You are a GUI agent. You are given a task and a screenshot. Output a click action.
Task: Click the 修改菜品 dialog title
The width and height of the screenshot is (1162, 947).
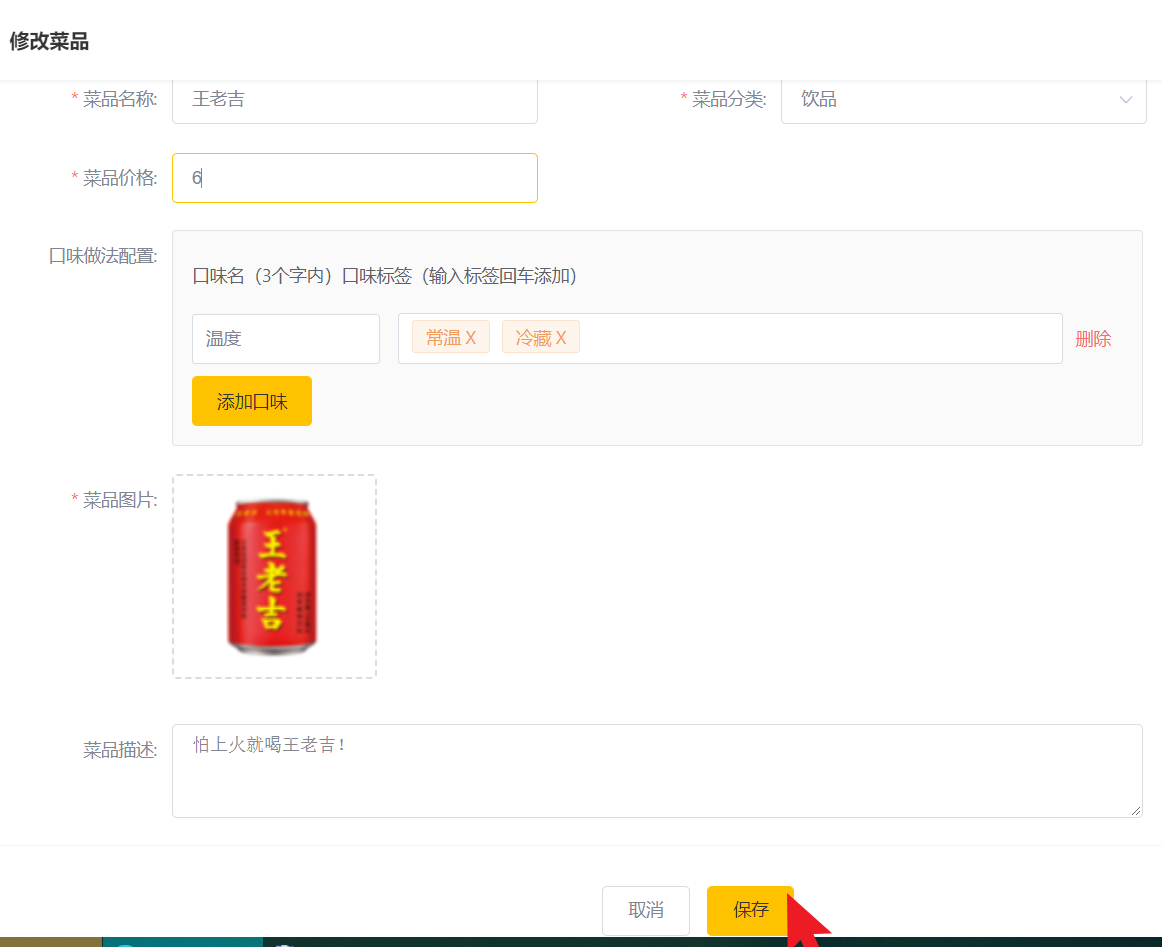49,41
